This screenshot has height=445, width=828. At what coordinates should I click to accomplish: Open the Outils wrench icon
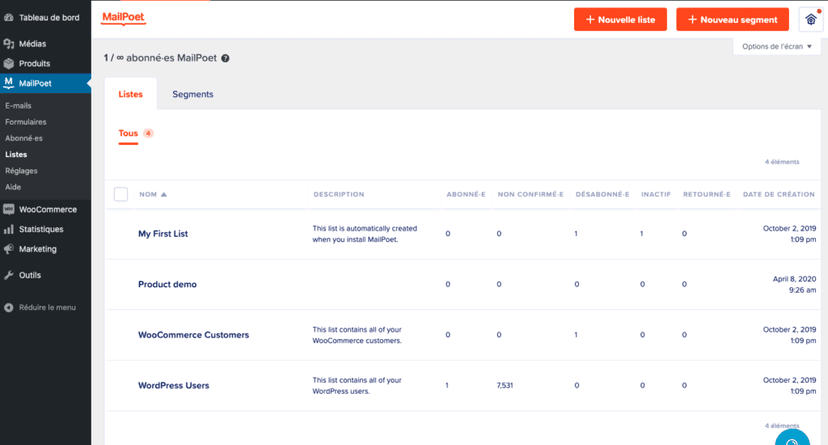9,275
